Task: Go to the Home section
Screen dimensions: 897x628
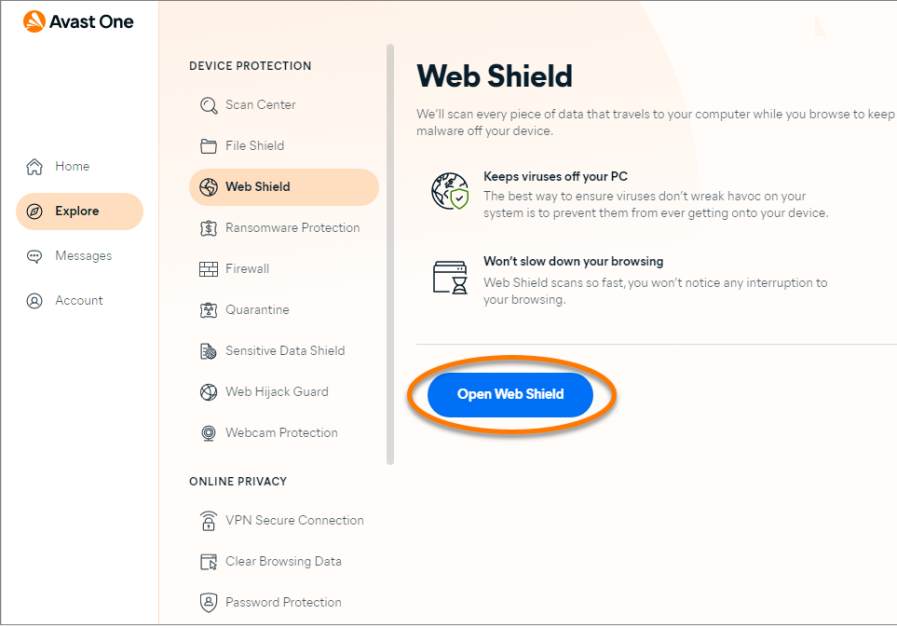Action: click(x=71, y=167)
